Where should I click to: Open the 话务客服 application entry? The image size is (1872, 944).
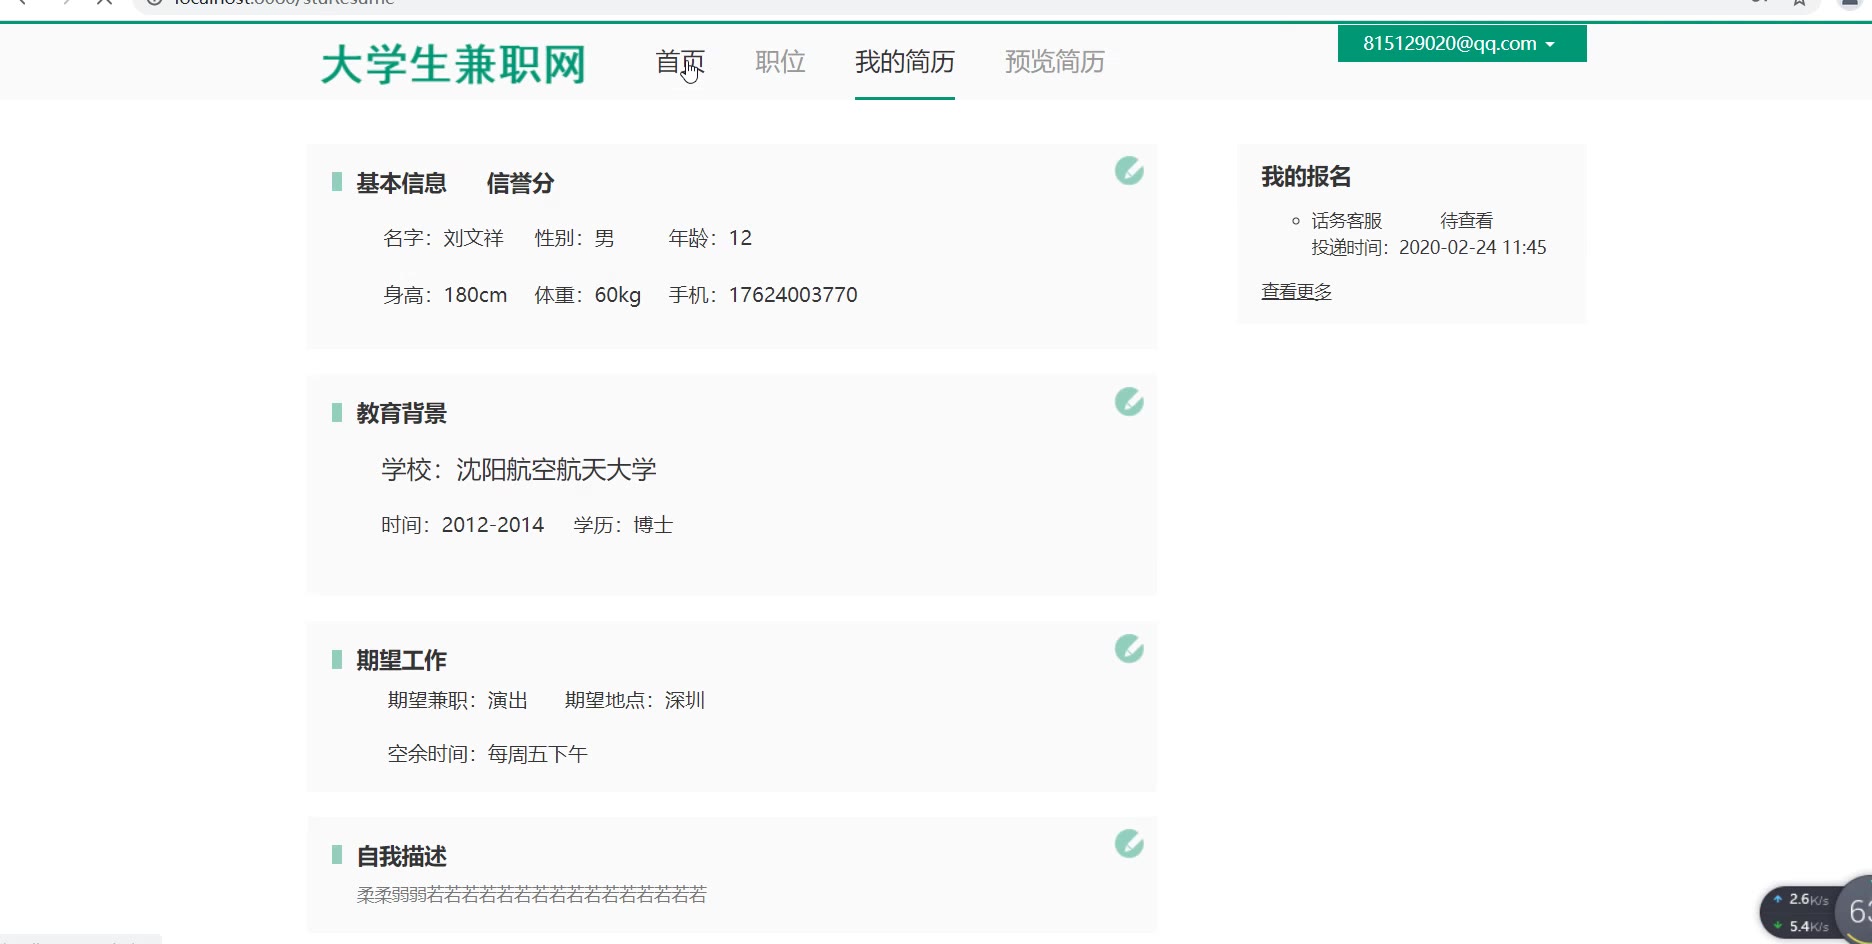coord(1346,221)
